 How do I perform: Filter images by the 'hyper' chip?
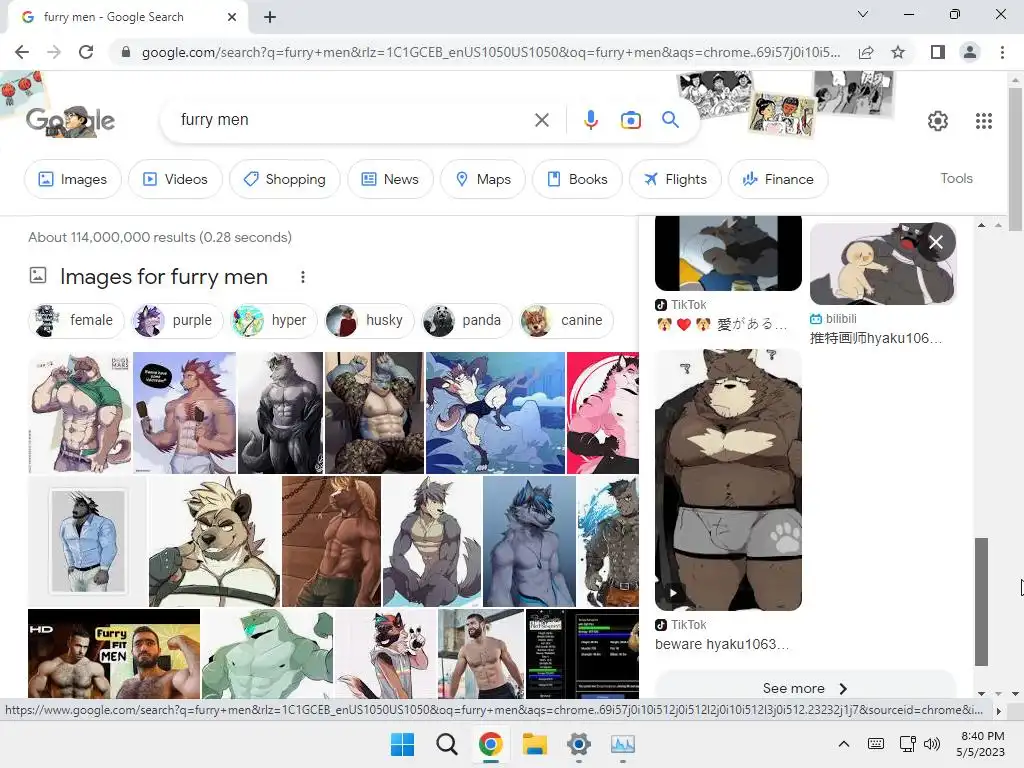coord(274,321)
